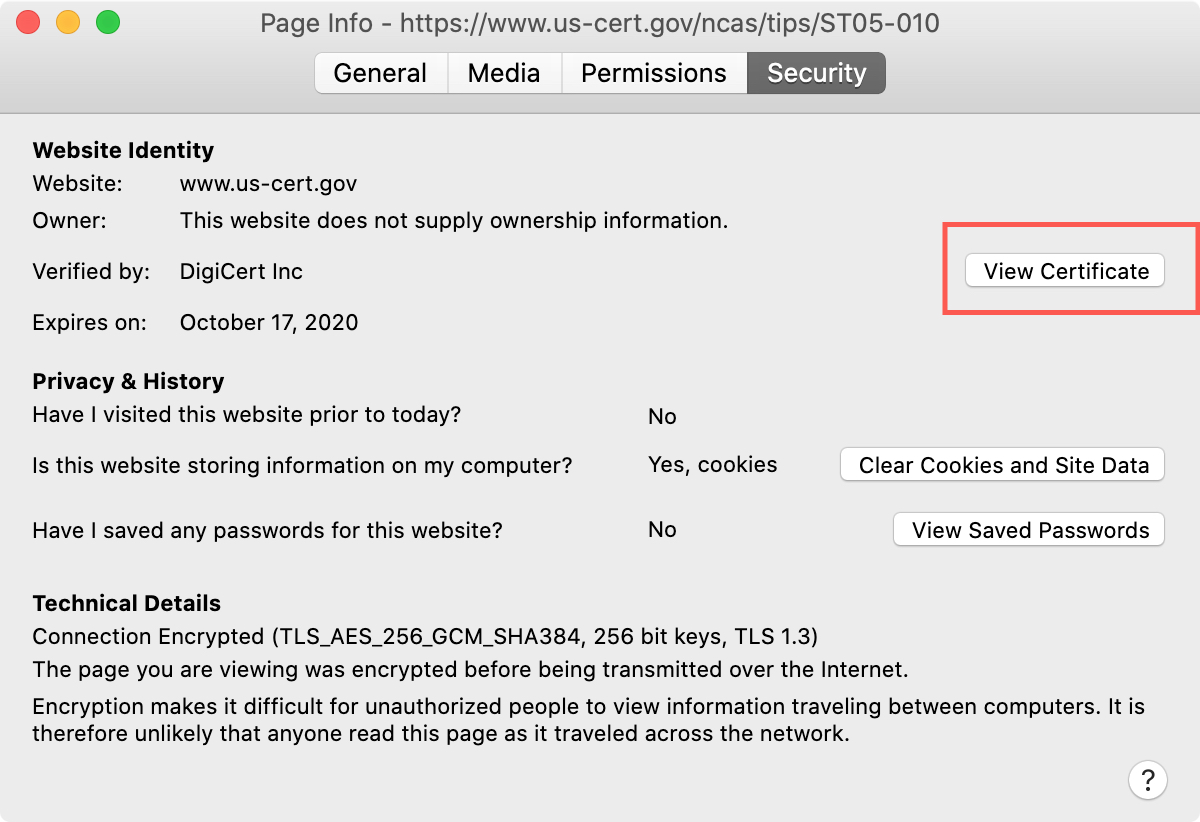Minimize the window with the yellow button
This screenshot has height=822, width=1200.
point(68,22)
